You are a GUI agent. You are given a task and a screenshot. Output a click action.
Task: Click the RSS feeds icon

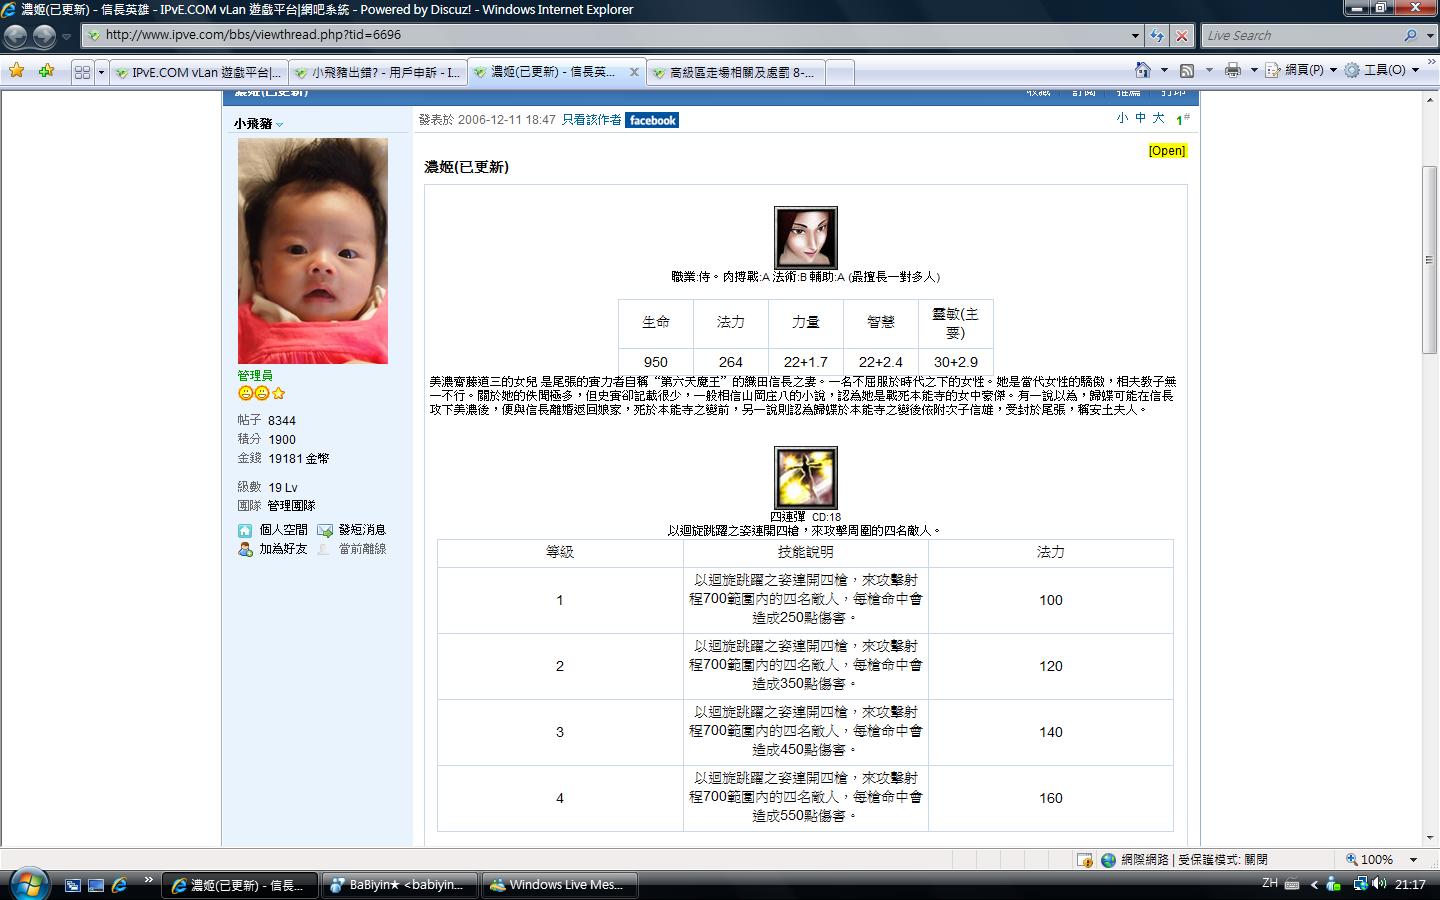tap(1187, 70)
